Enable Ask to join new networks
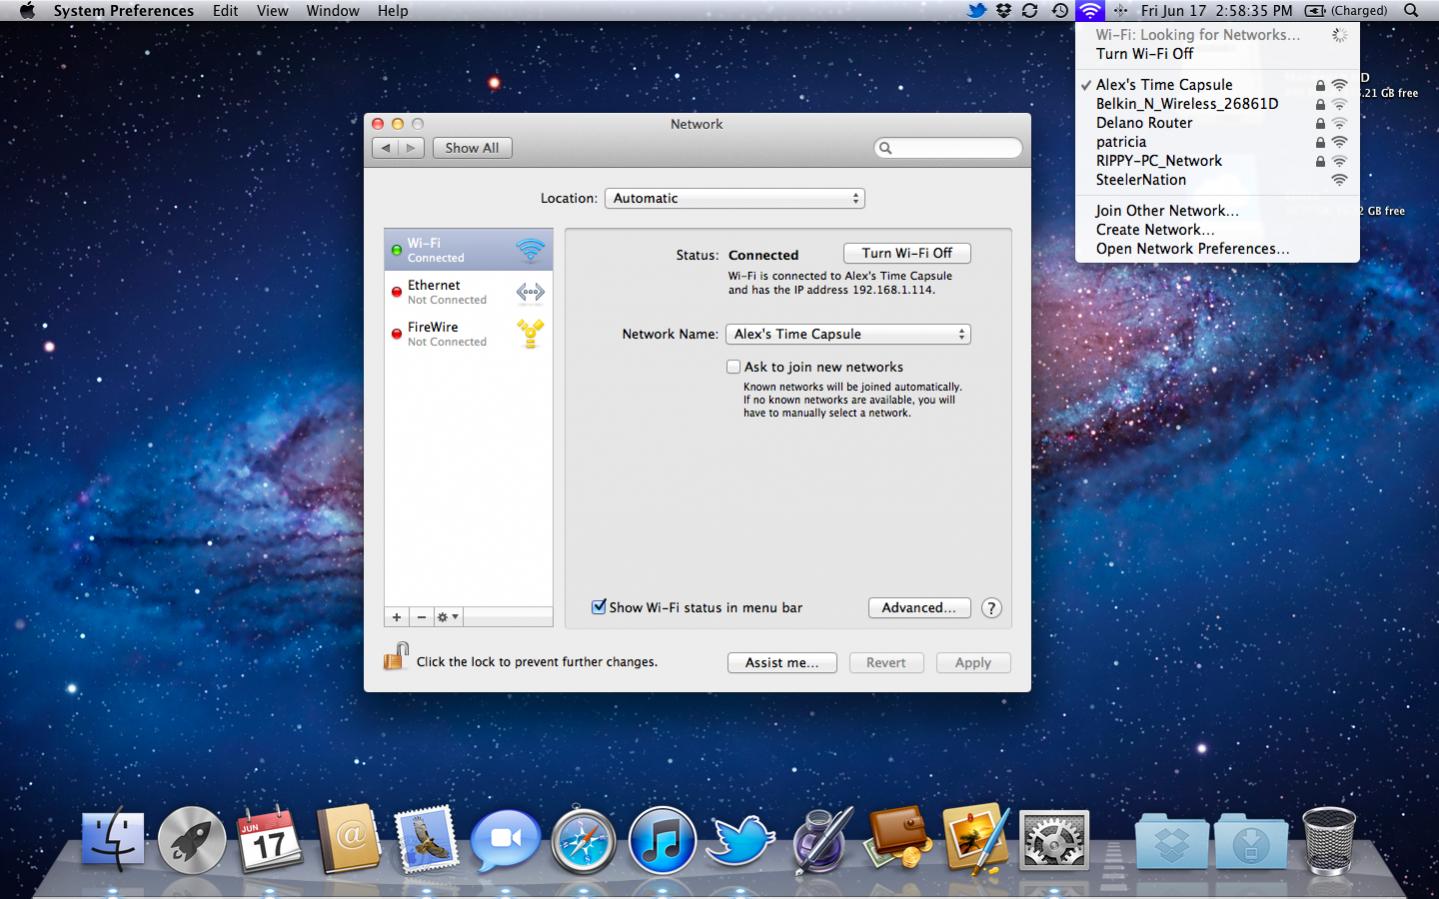The width and height of the screenshot is (1439, 899). click(734, 367)
